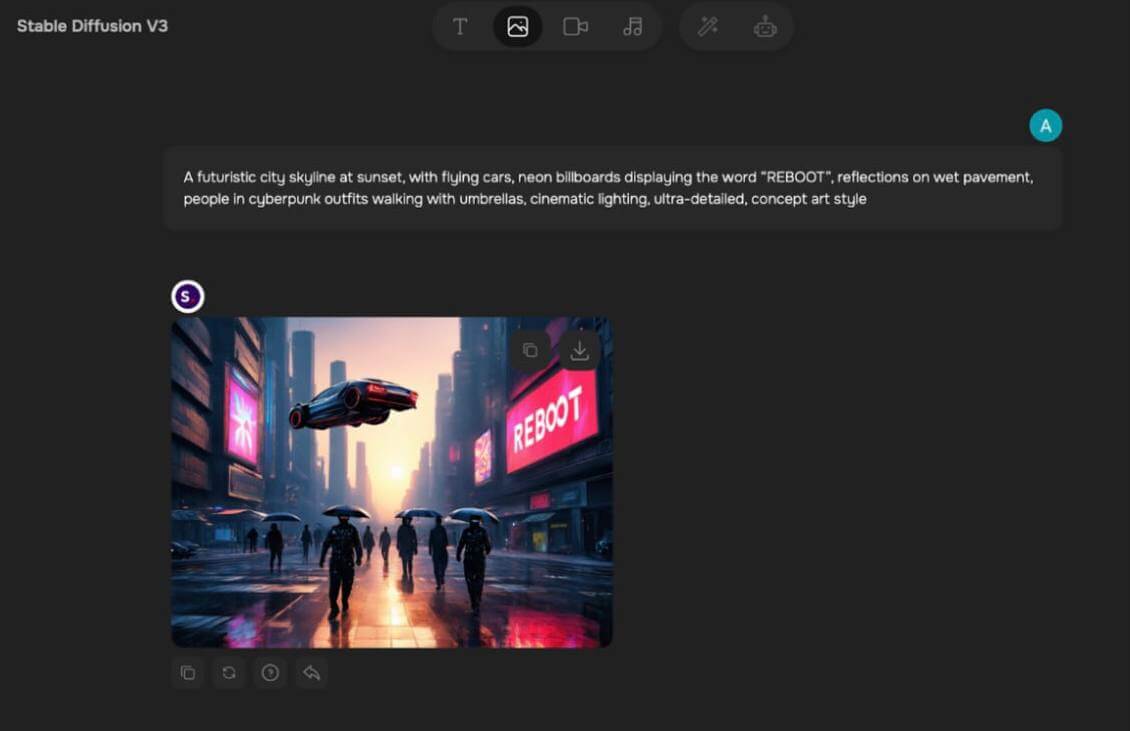Click the flying car in the image
The image size is (1130, 731).
coord(353,402)
